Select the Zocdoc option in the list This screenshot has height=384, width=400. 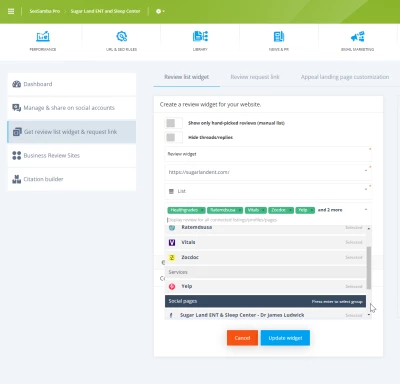point(265,257)
